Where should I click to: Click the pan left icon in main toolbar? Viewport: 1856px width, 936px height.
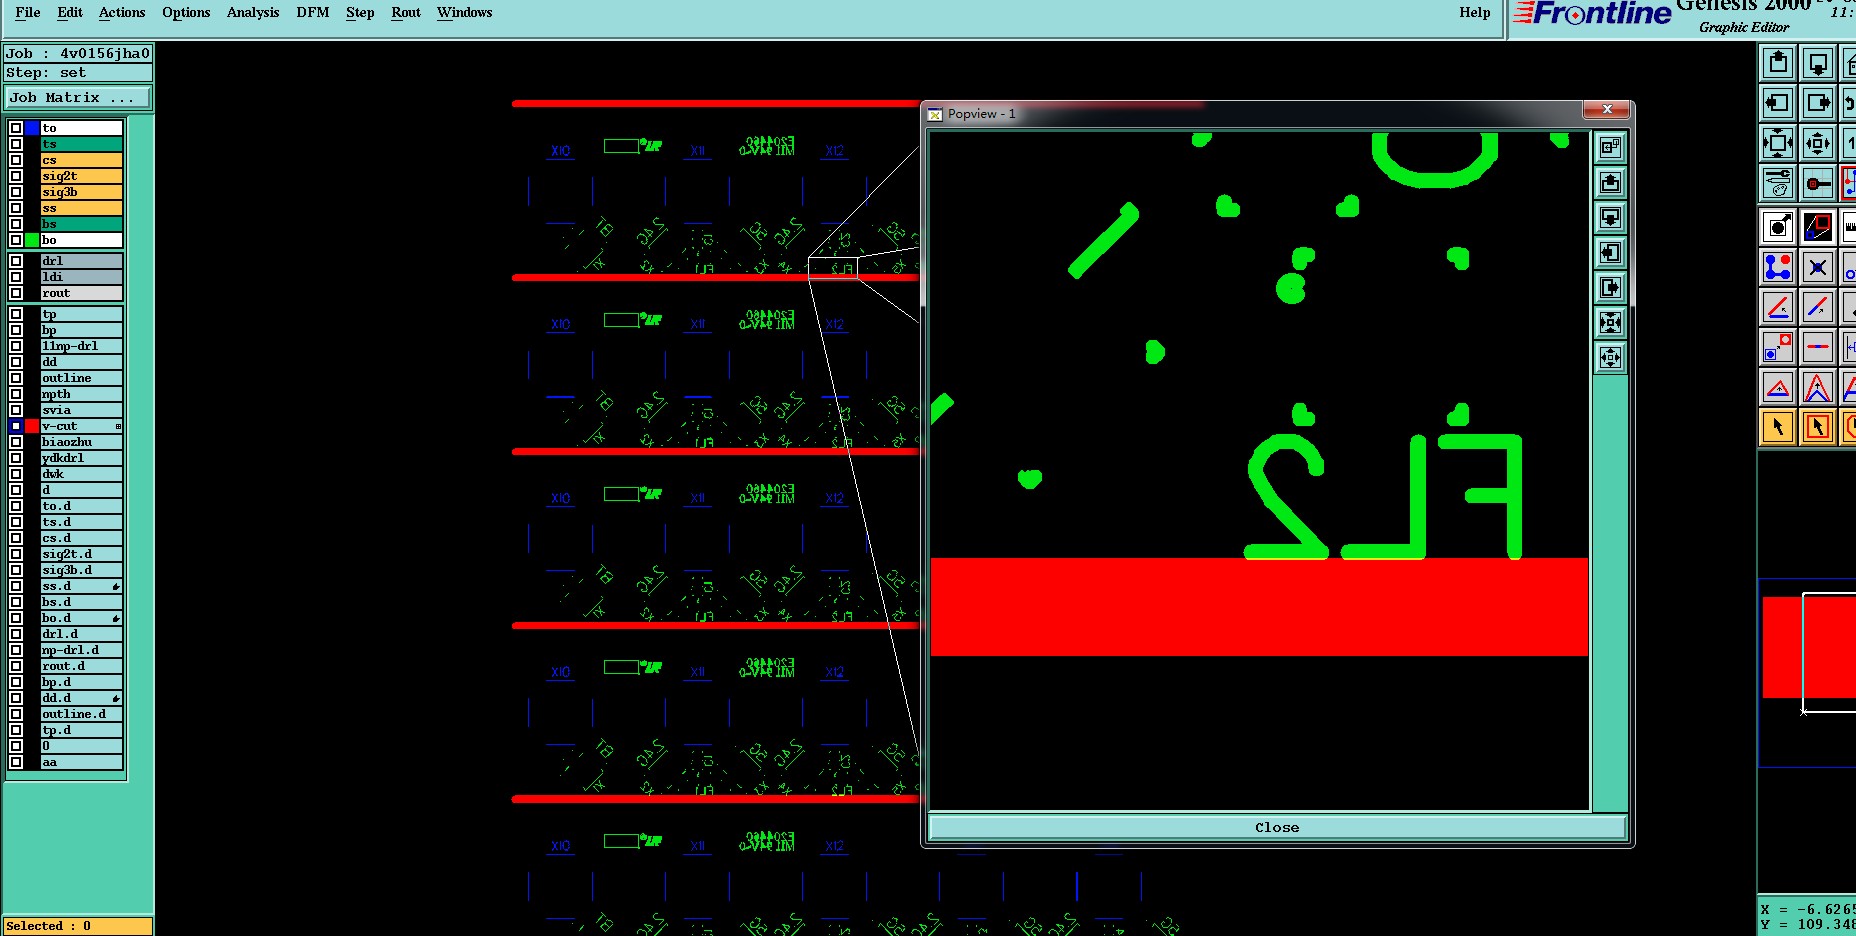click(1778, 103)
